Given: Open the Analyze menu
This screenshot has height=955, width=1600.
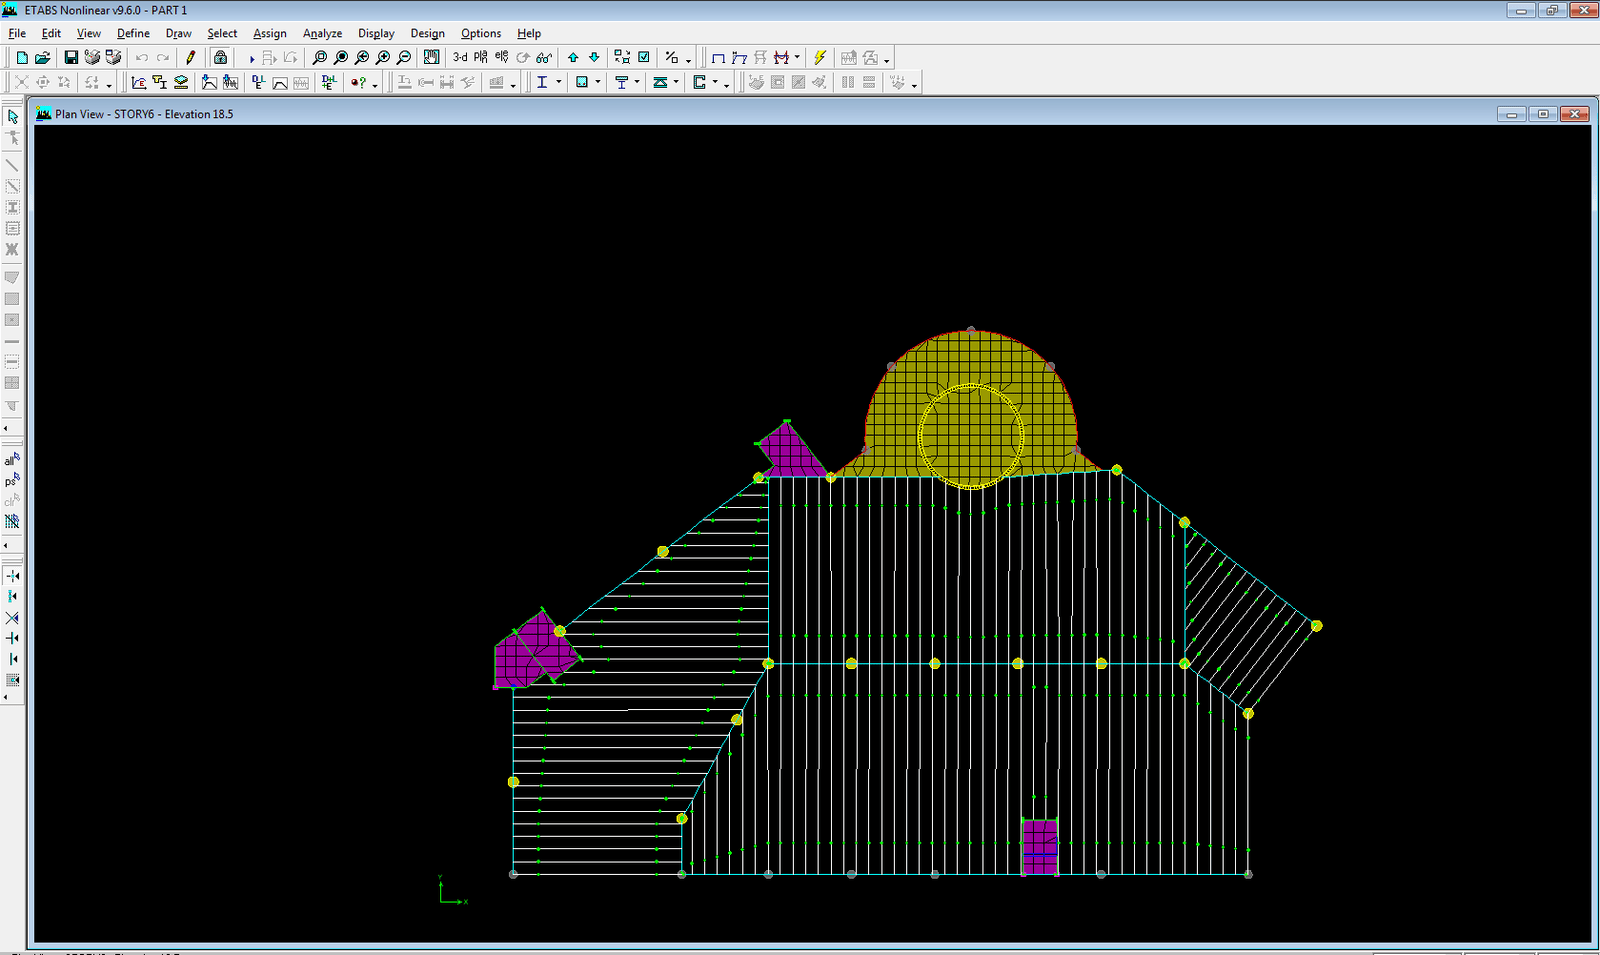Looking at the screenshot, I should [322, 33].
